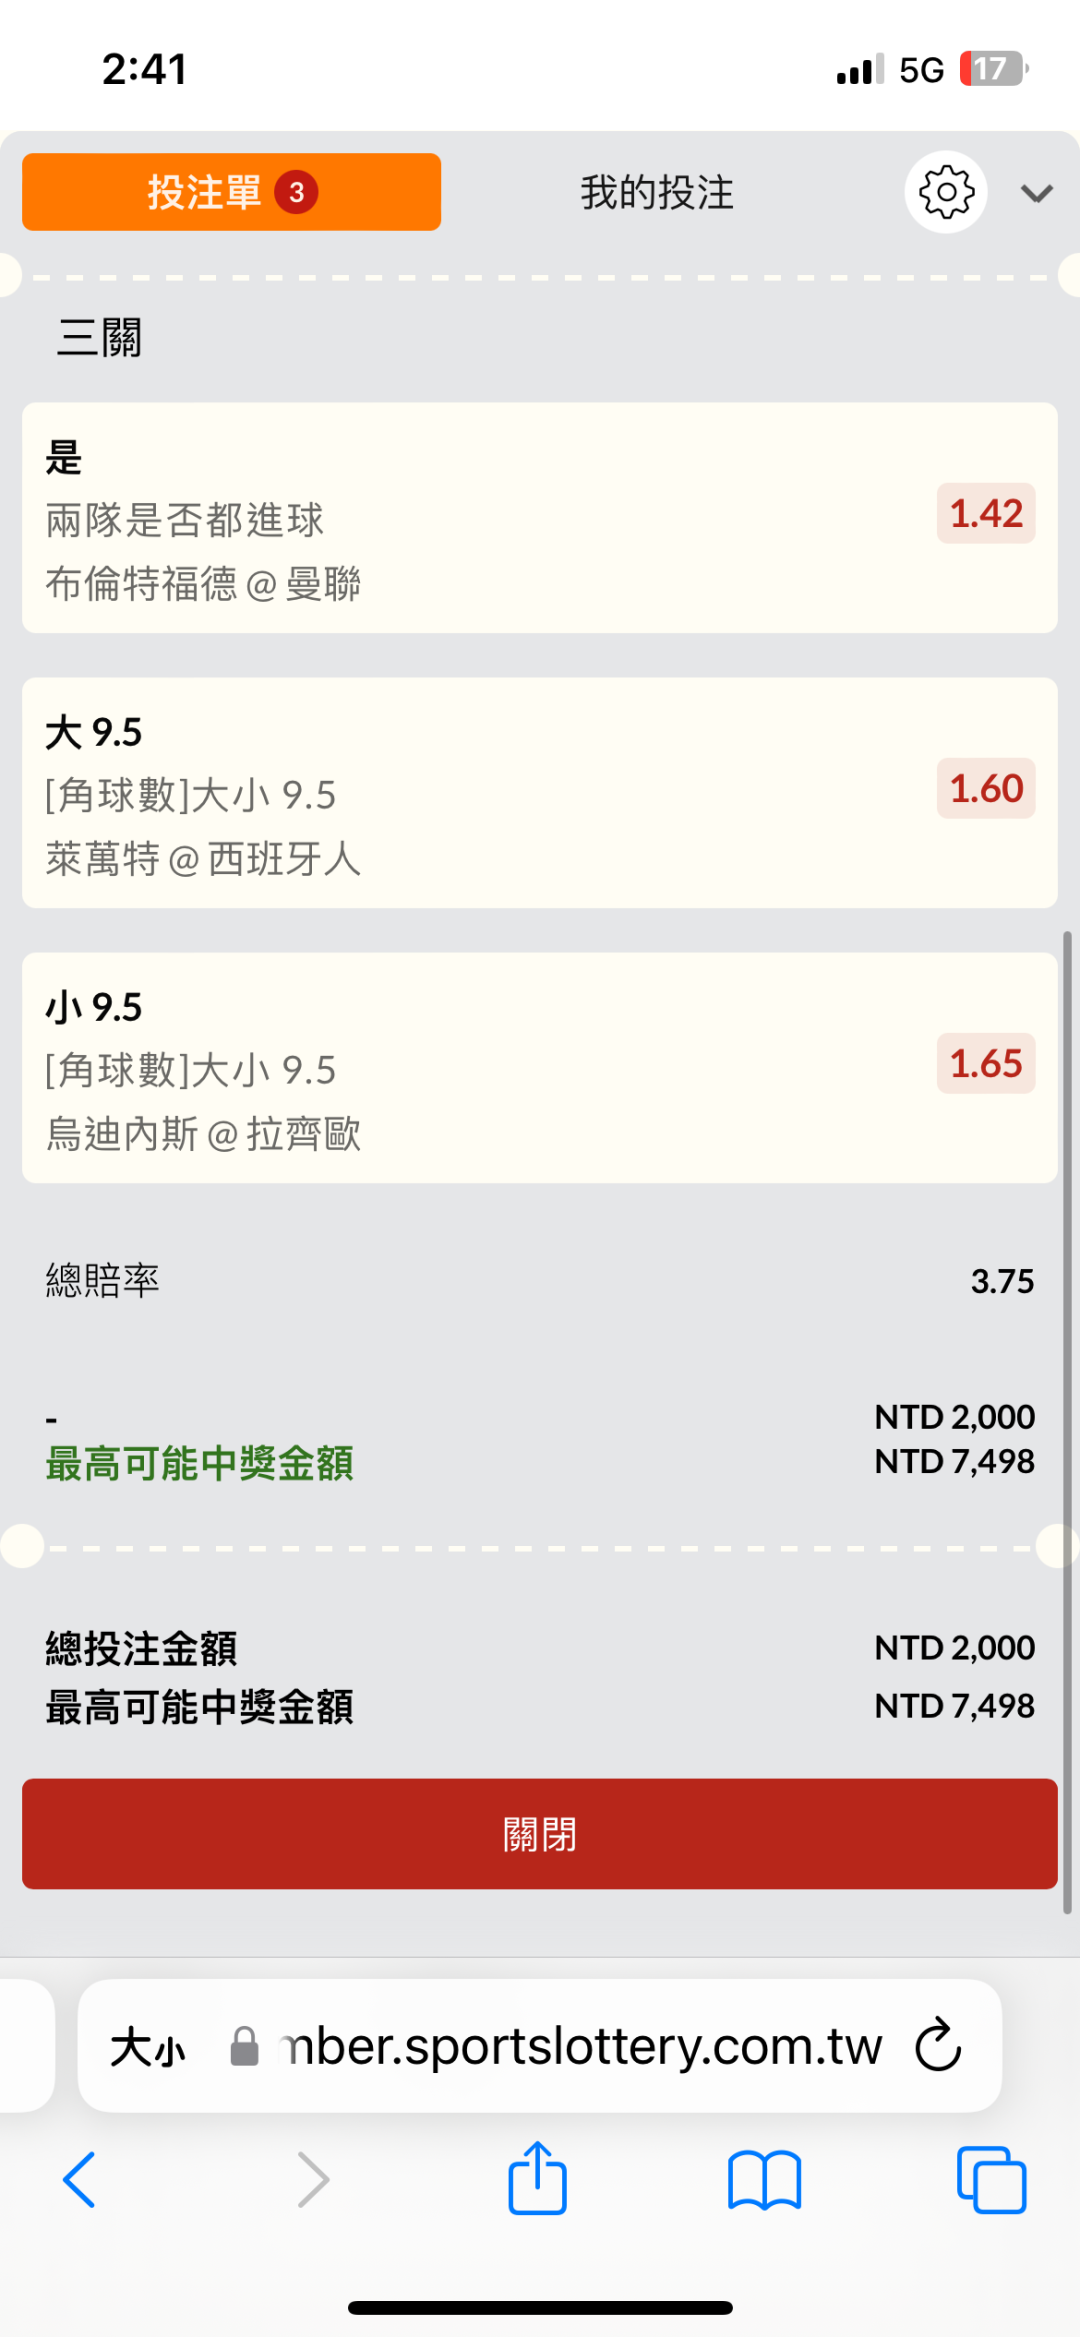Open Safari bookmarks book icon

point(764,2179)
